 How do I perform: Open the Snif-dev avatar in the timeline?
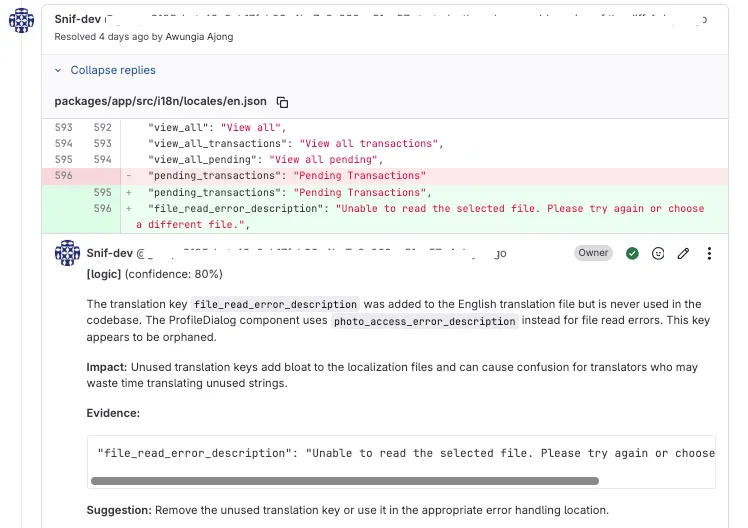[21, 21]
